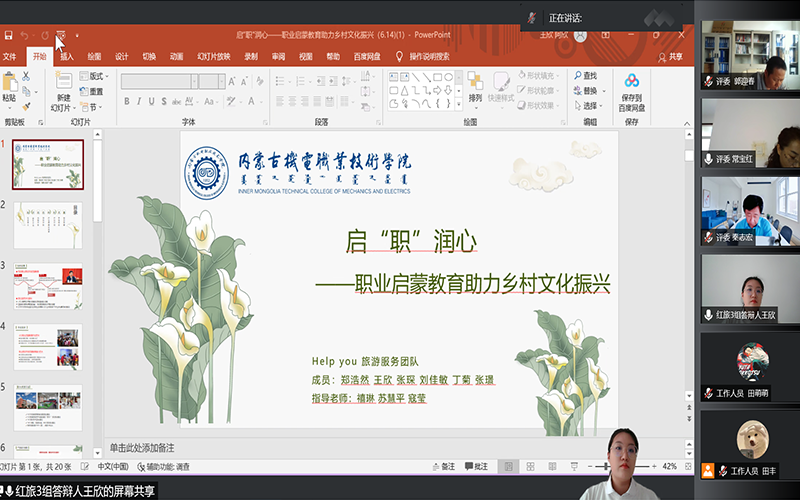The height and width of the screenshot is (500, 800).
Task: Click the File (文件) button
Action: click(9, 57)
